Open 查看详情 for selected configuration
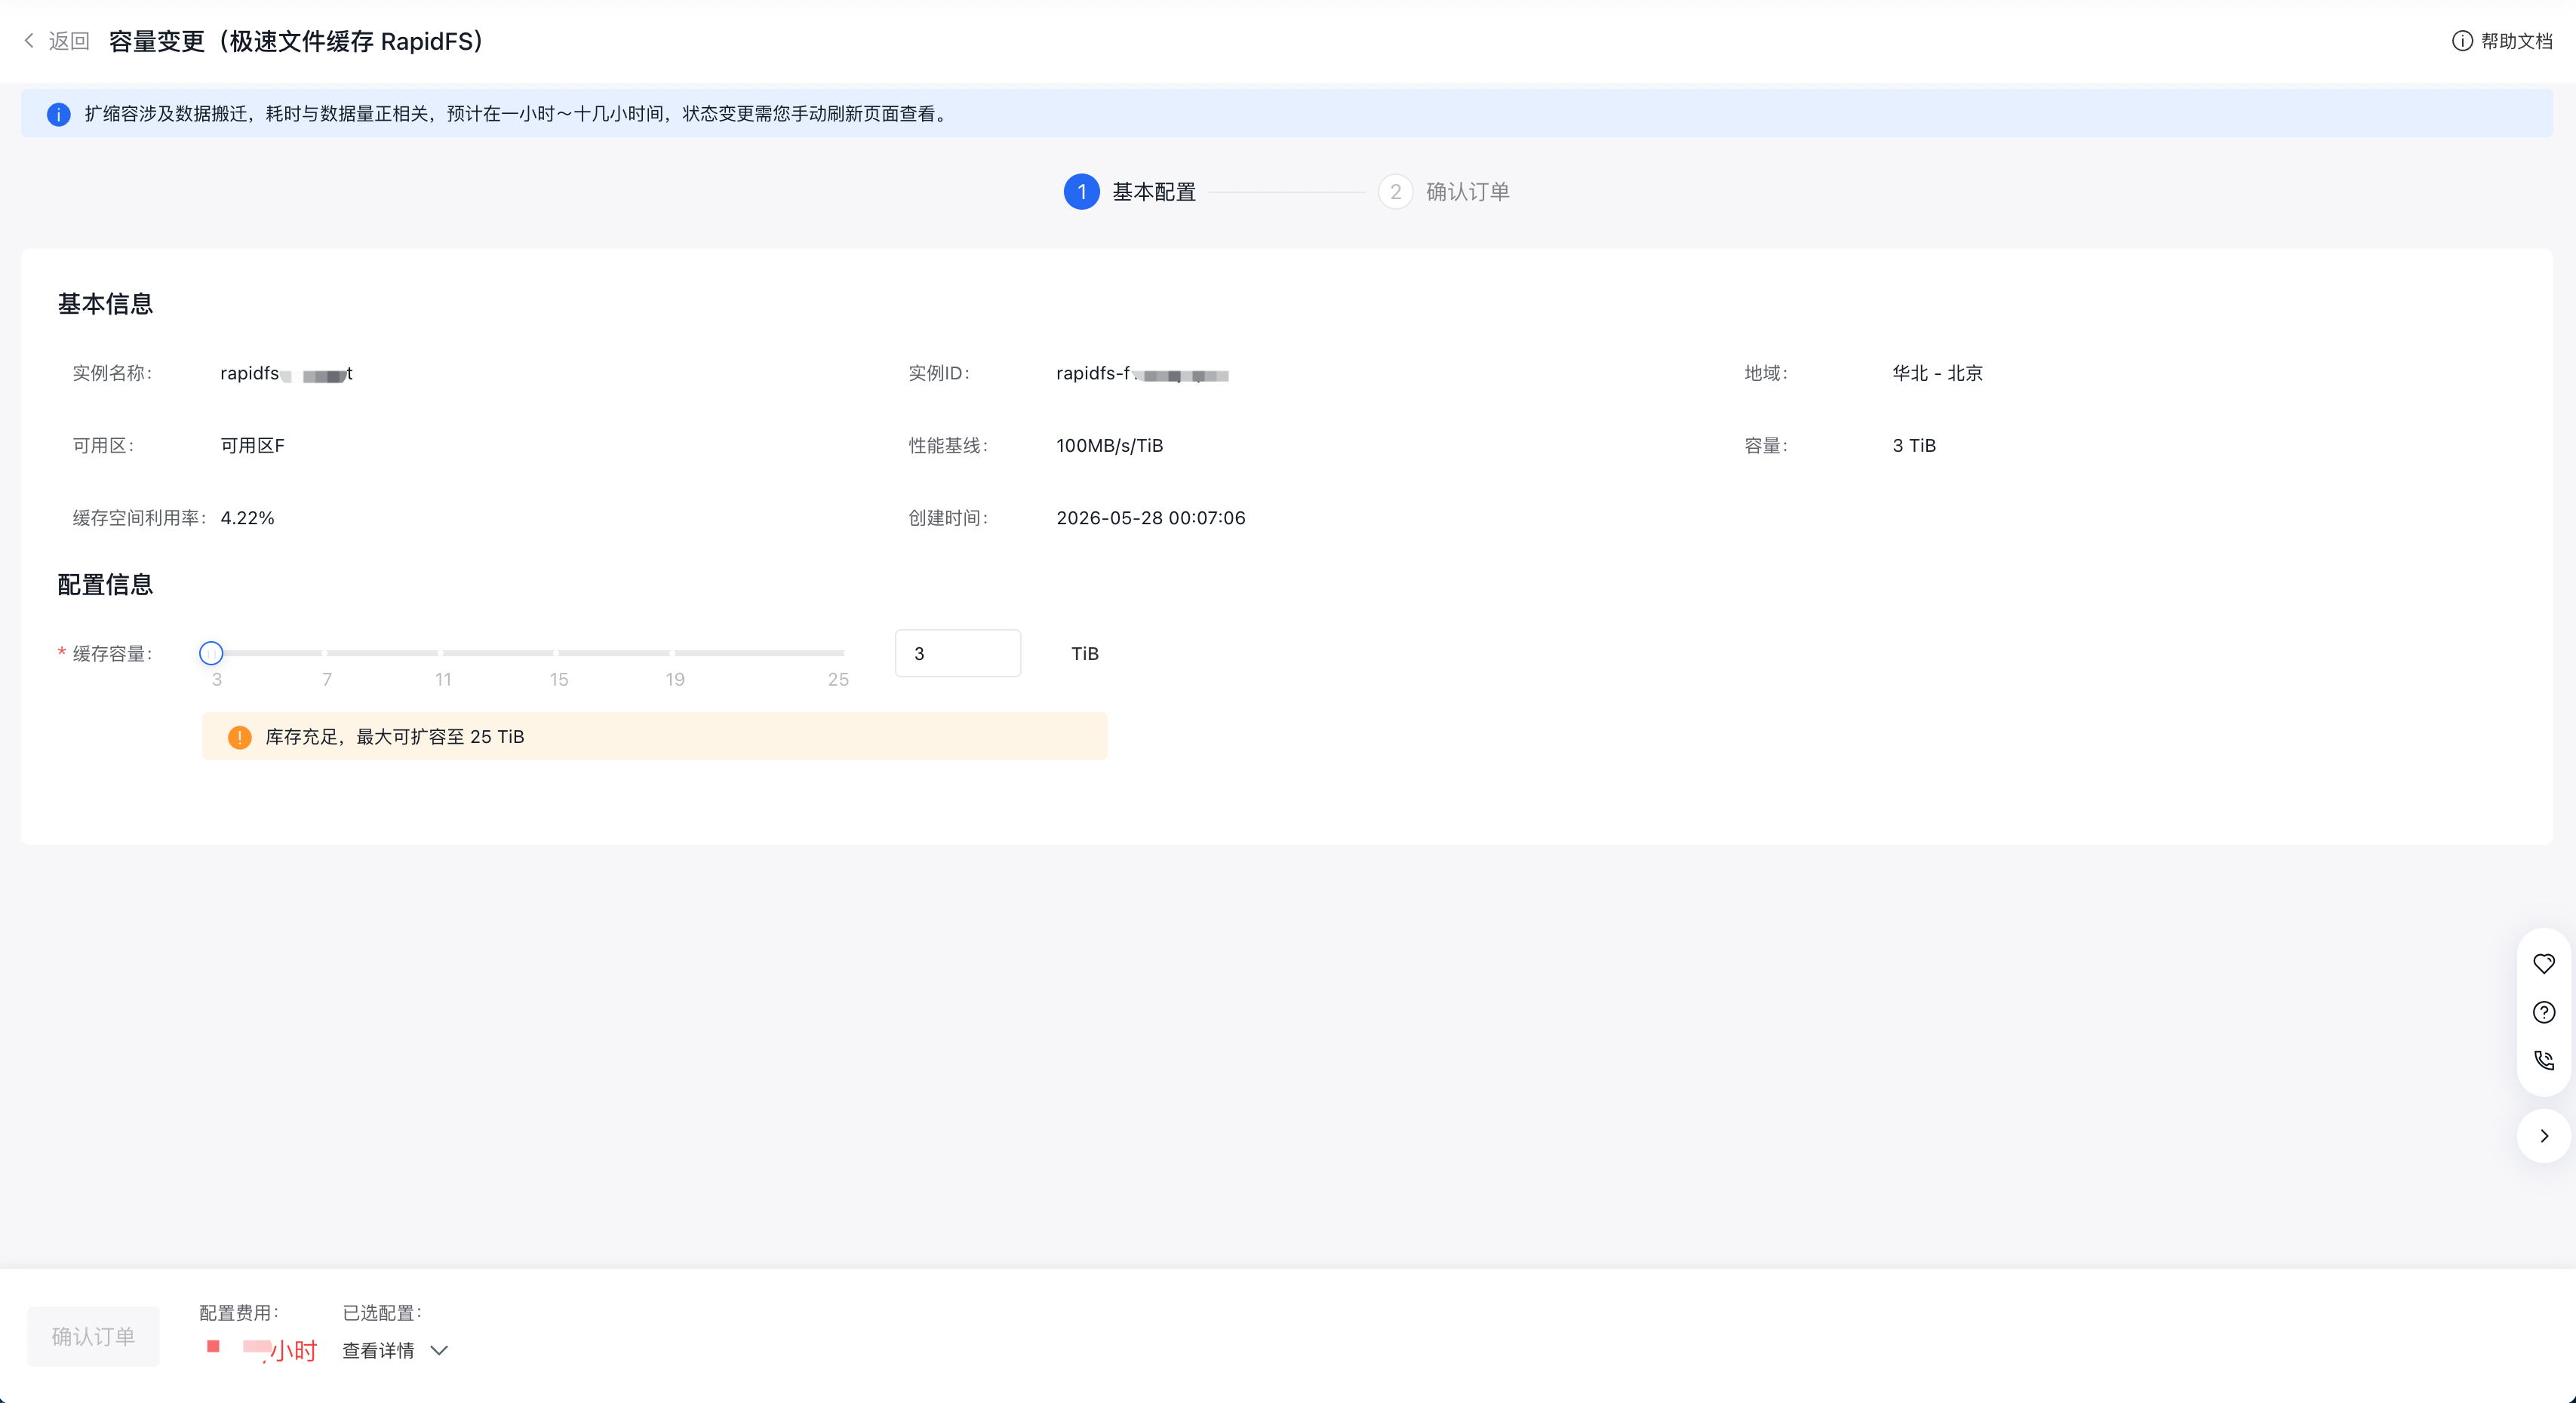The width and height of the screenshot is (2576, 1403). click(x=378, y=1351)
